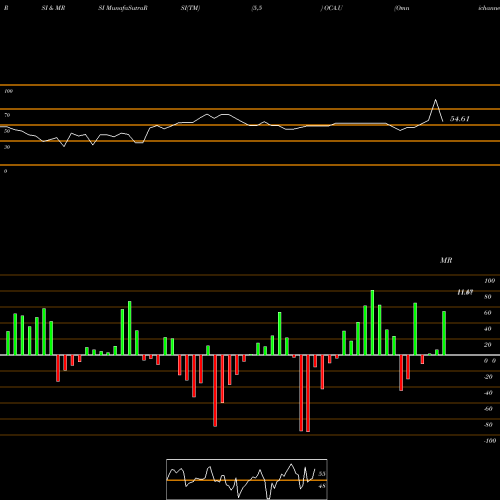Select the MR current value near 80 line
The height and width of the screenshot is (500, 500).
point(465,292)
